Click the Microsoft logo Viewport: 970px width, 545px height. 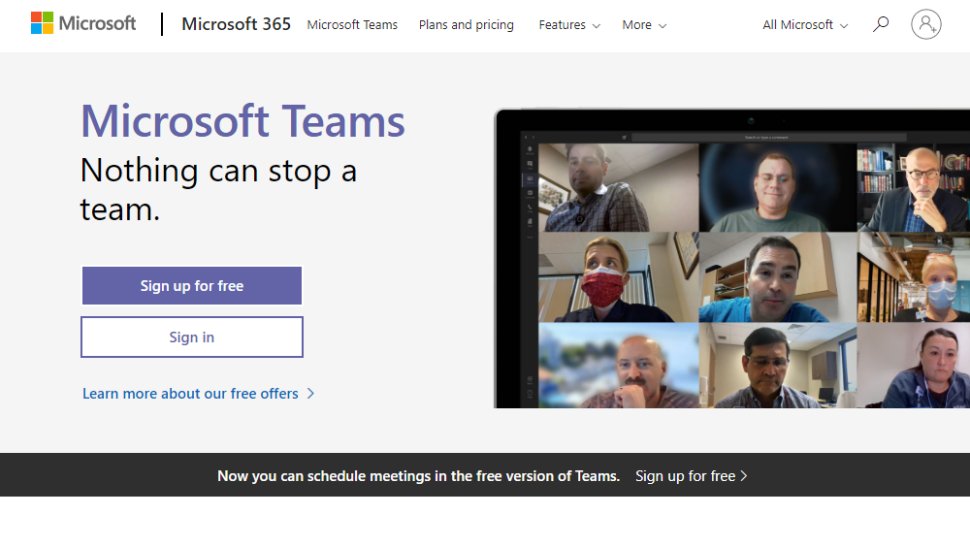pos(84,24)
